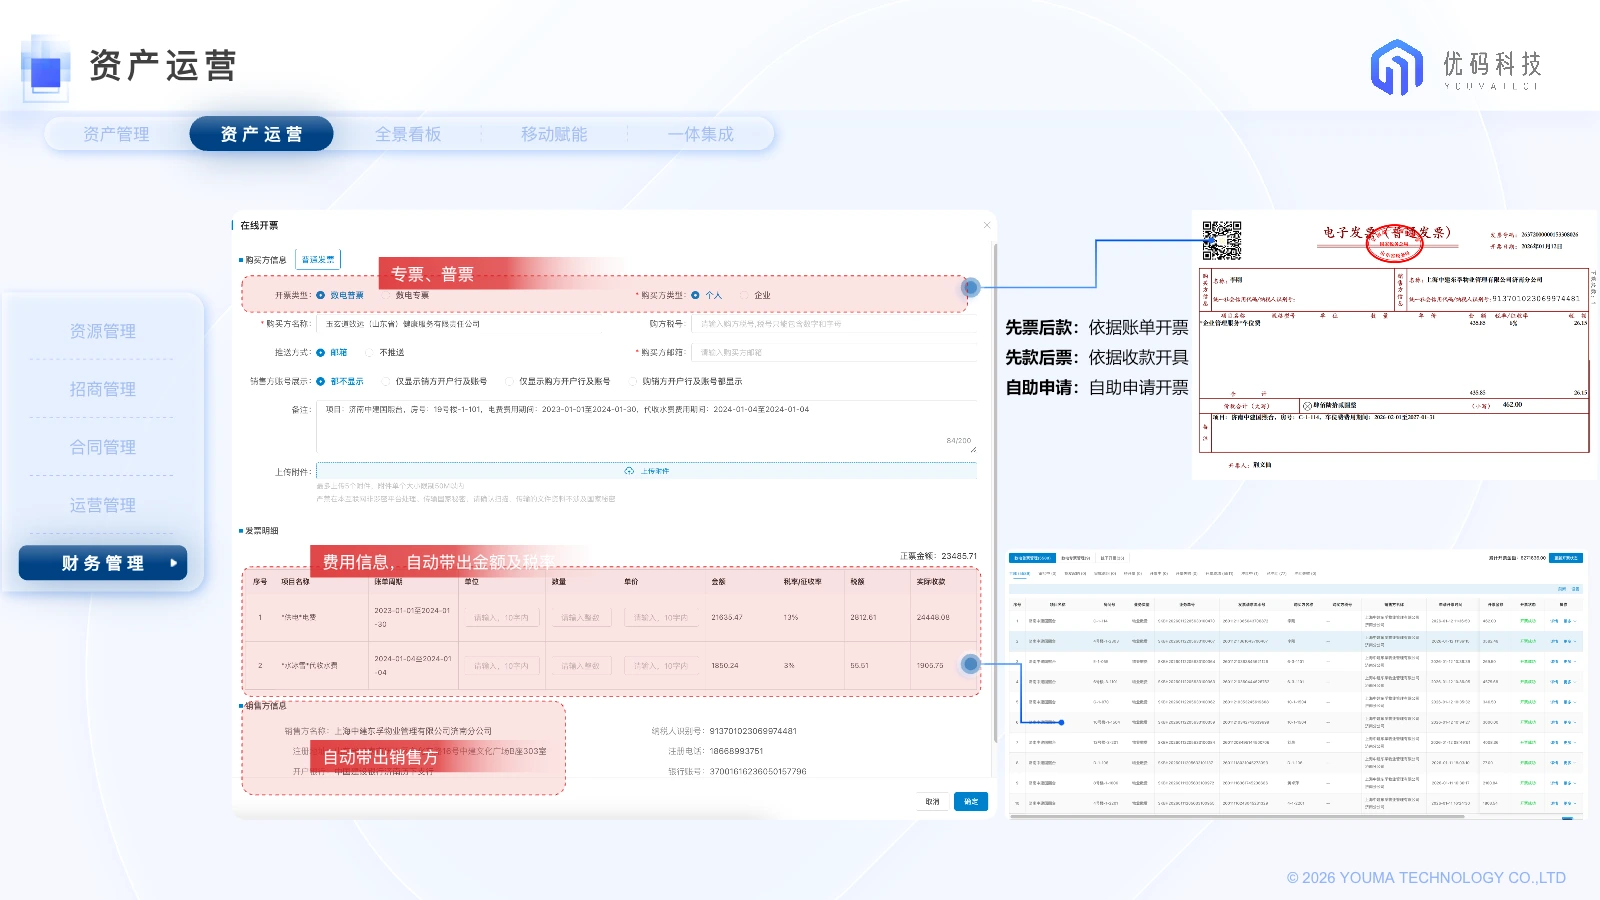Click the blue button at top-right of the invoice list
The width and height of the screenshot is (1600, 900).
[1567, 558]
